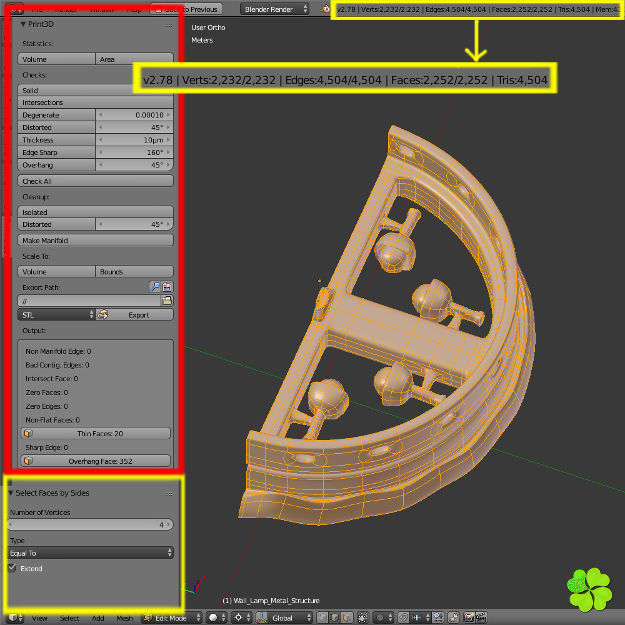This screenshot has width=625, height=625.
Task: Open the Add menu in 3D header
Action: (98, 618)
